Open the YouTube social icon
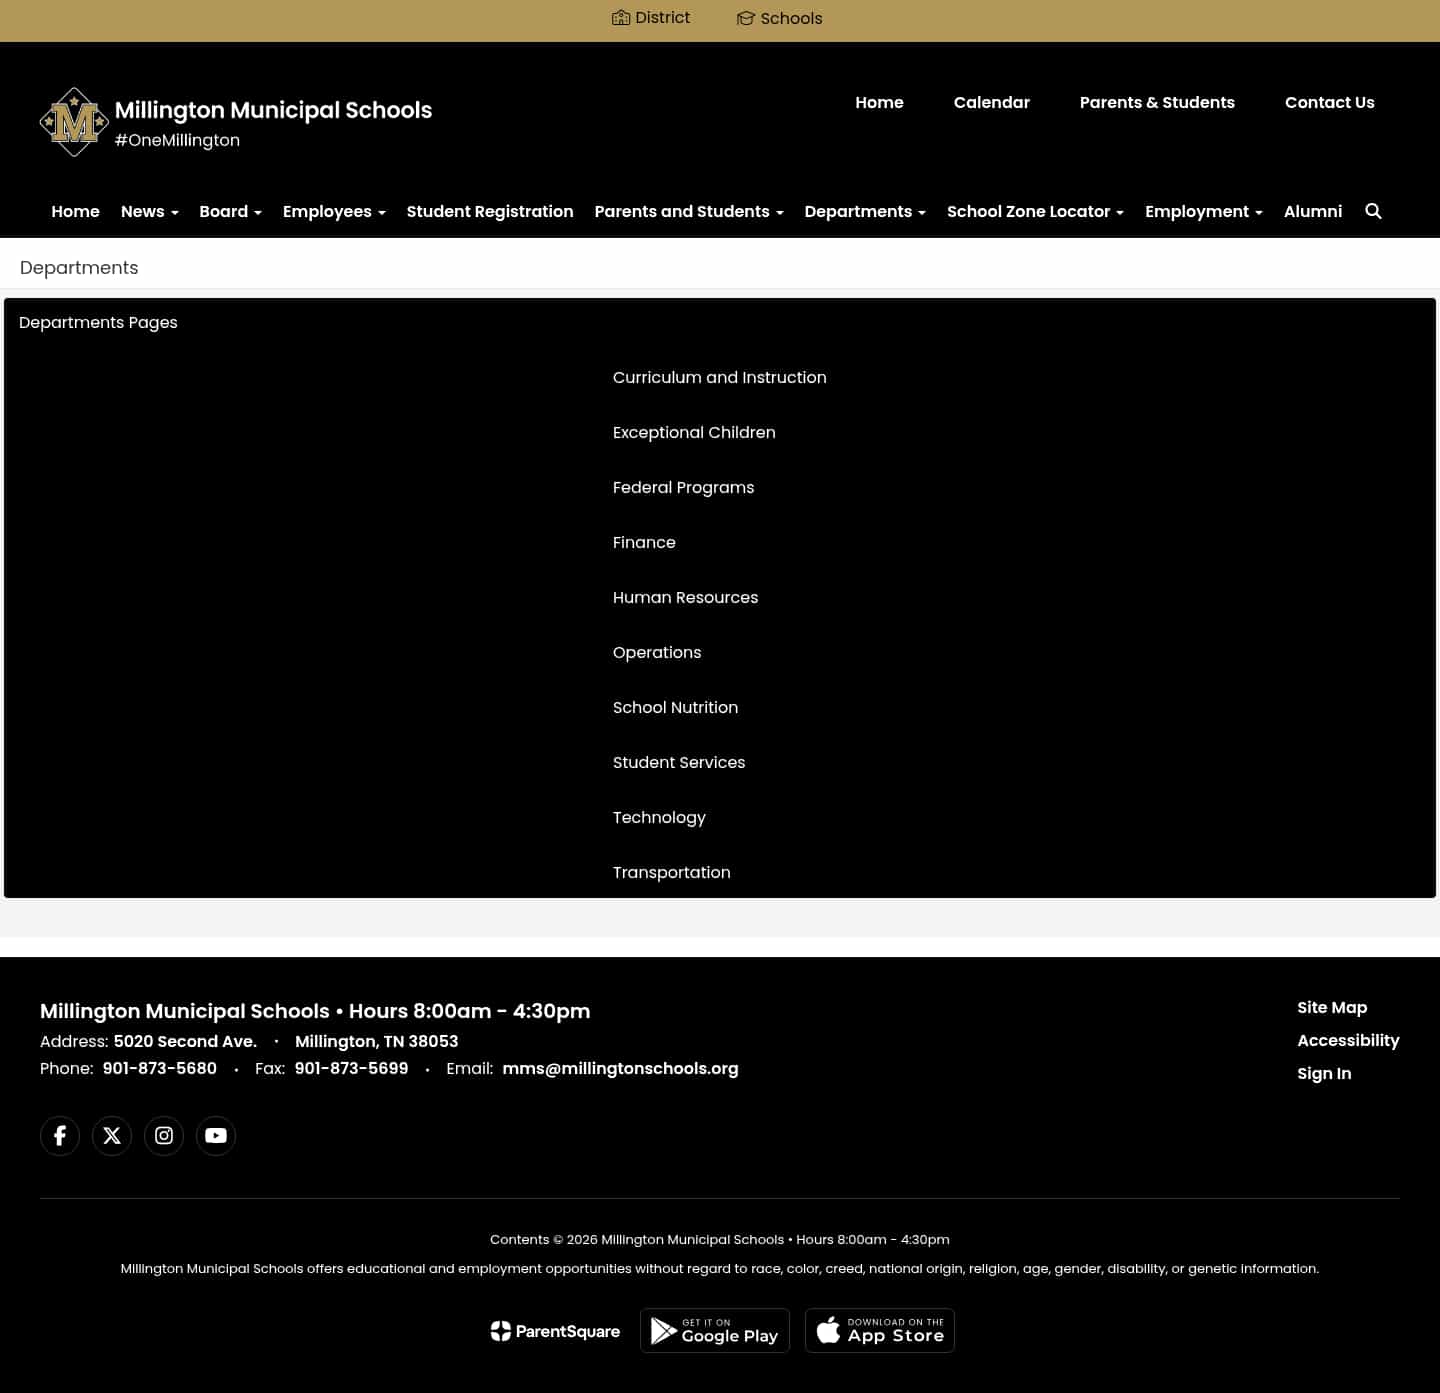 (x=216, y=1136)
